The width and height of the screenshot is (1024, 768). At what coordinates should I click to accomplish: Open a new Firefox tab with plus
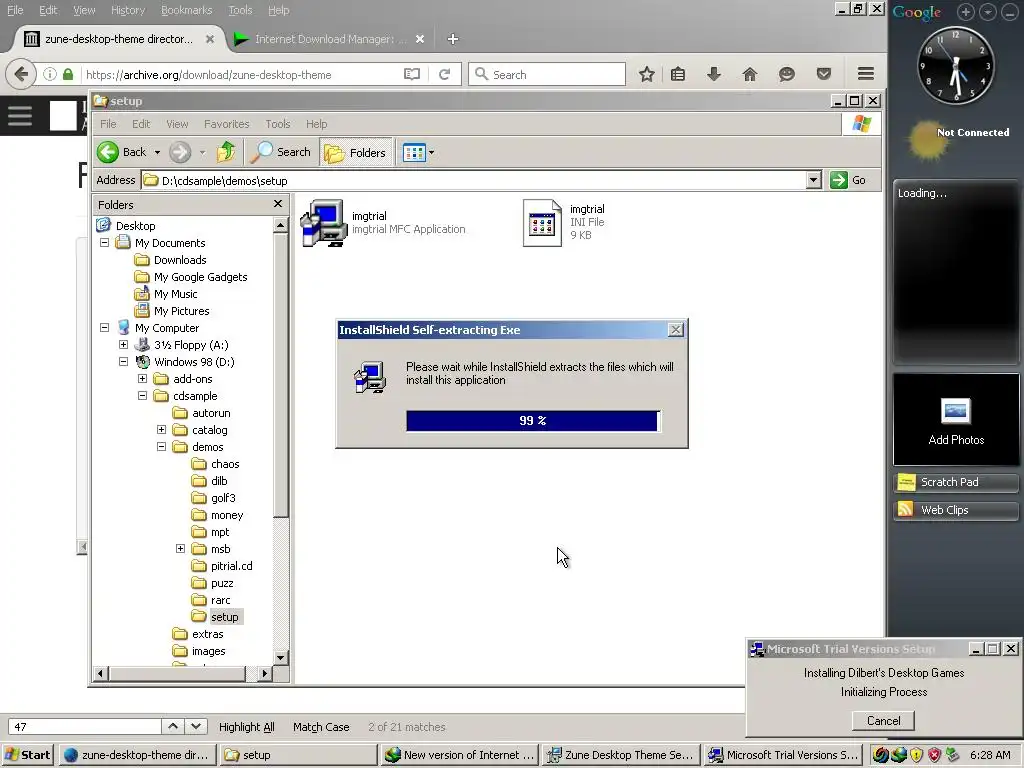(453, 39)
